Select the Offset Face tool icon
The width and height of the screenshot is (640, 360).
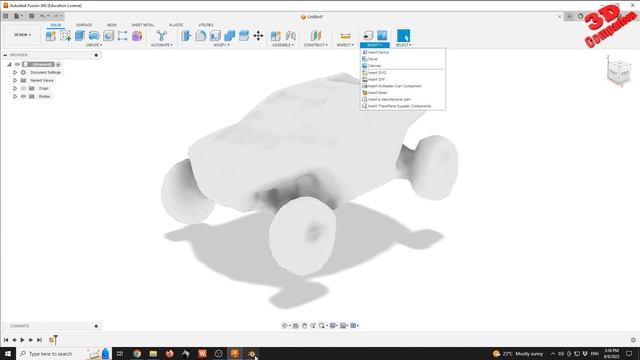pyautogui.click(x=244, y=36)
